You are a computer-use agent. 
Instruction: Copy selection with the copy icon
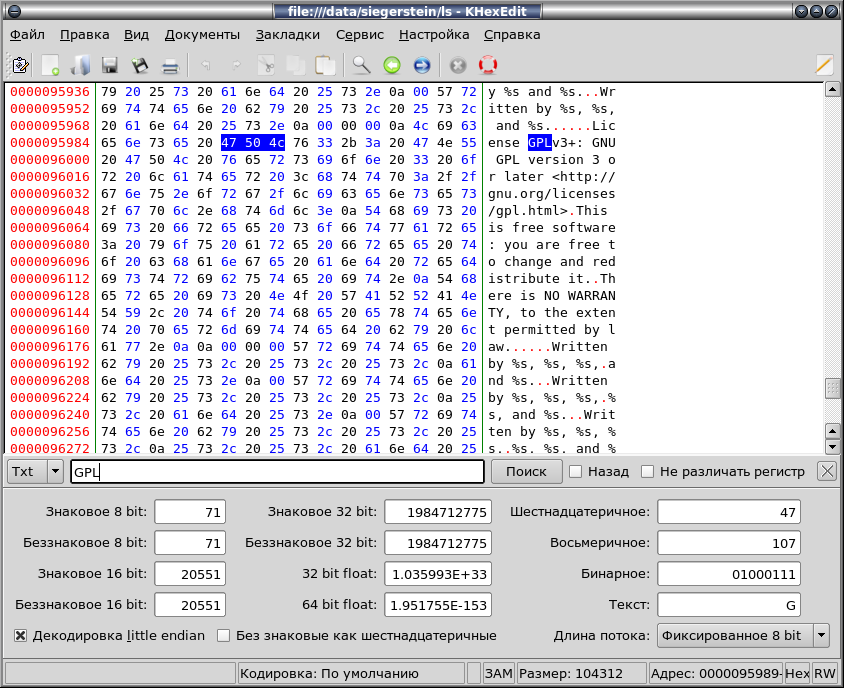click(296, 65)
